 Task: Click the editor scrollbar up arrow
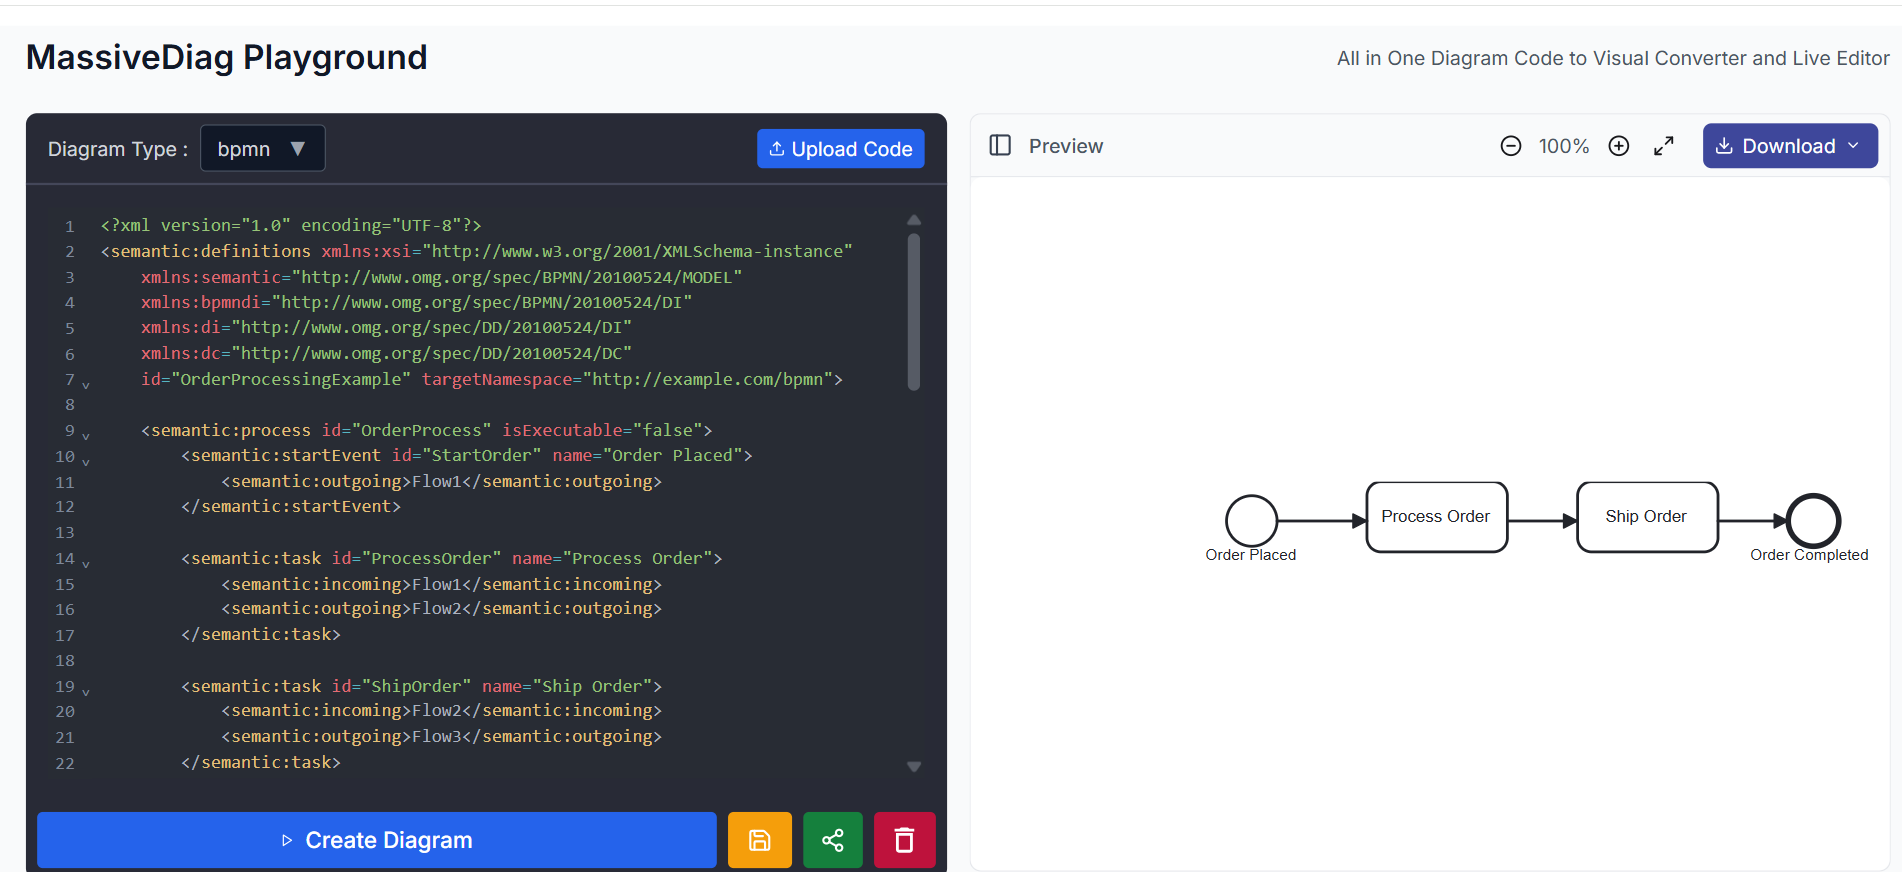point(914,220)
